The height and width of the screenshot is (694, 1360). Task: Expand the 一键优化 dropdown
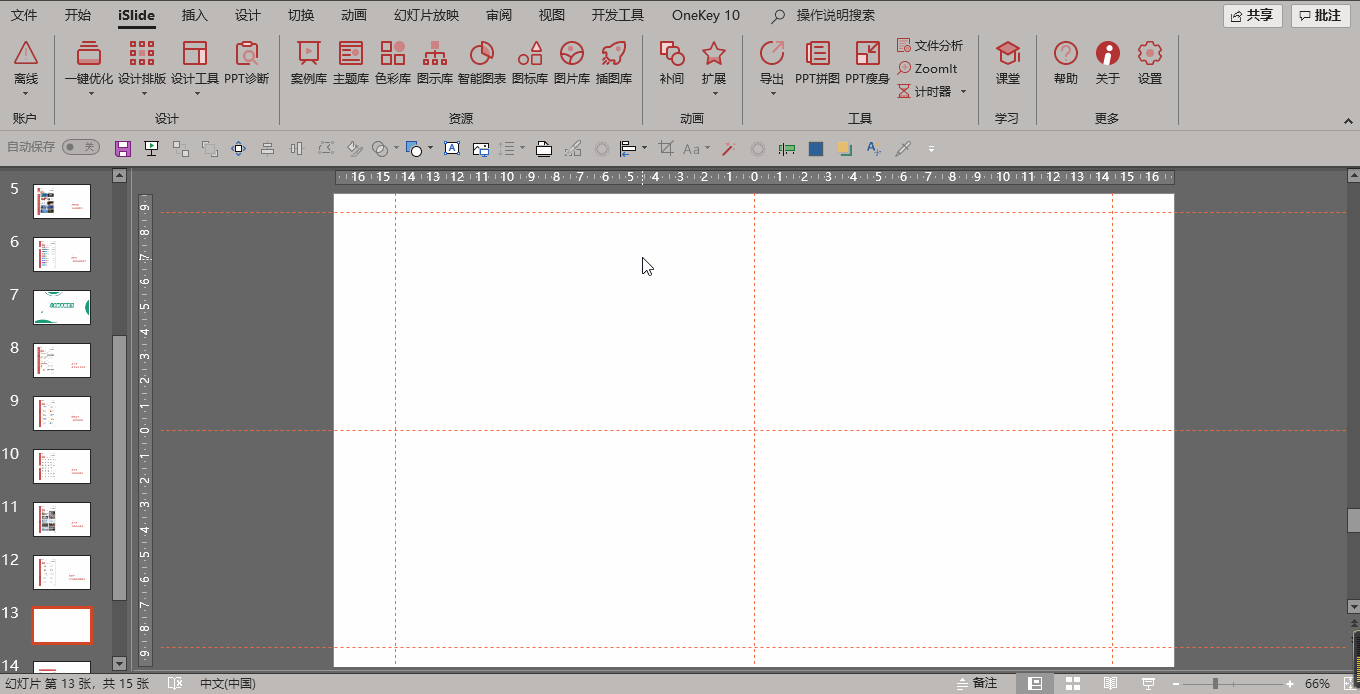pyautogui.click(x=89, y=94)
